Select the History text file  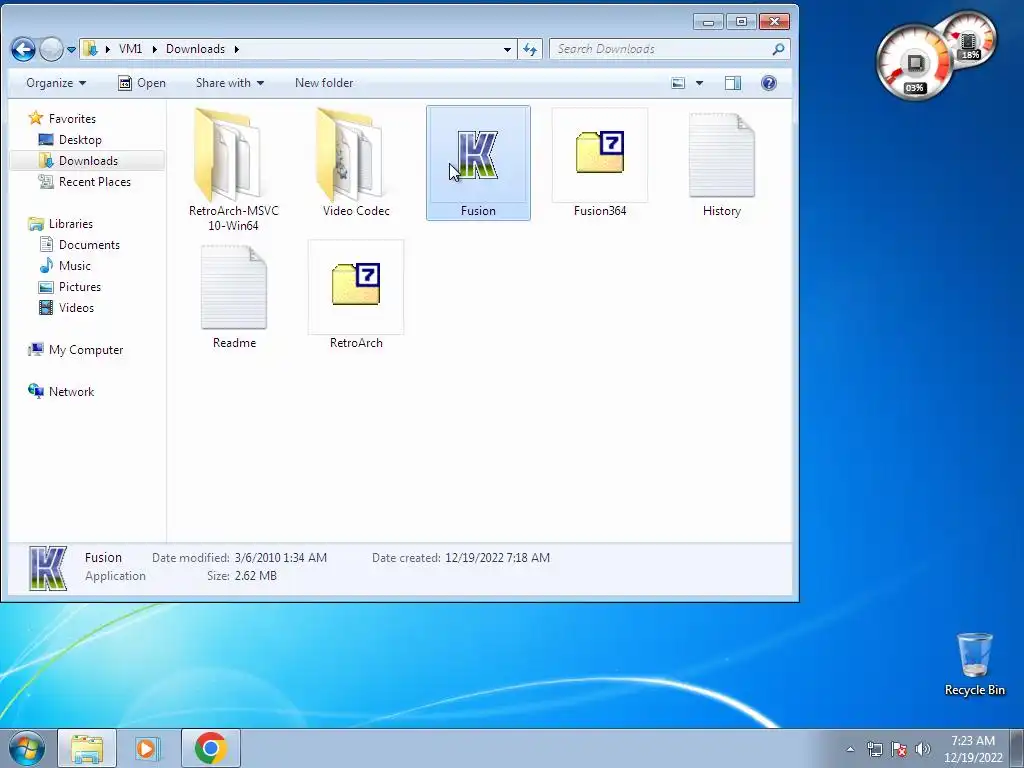[722, 163]
